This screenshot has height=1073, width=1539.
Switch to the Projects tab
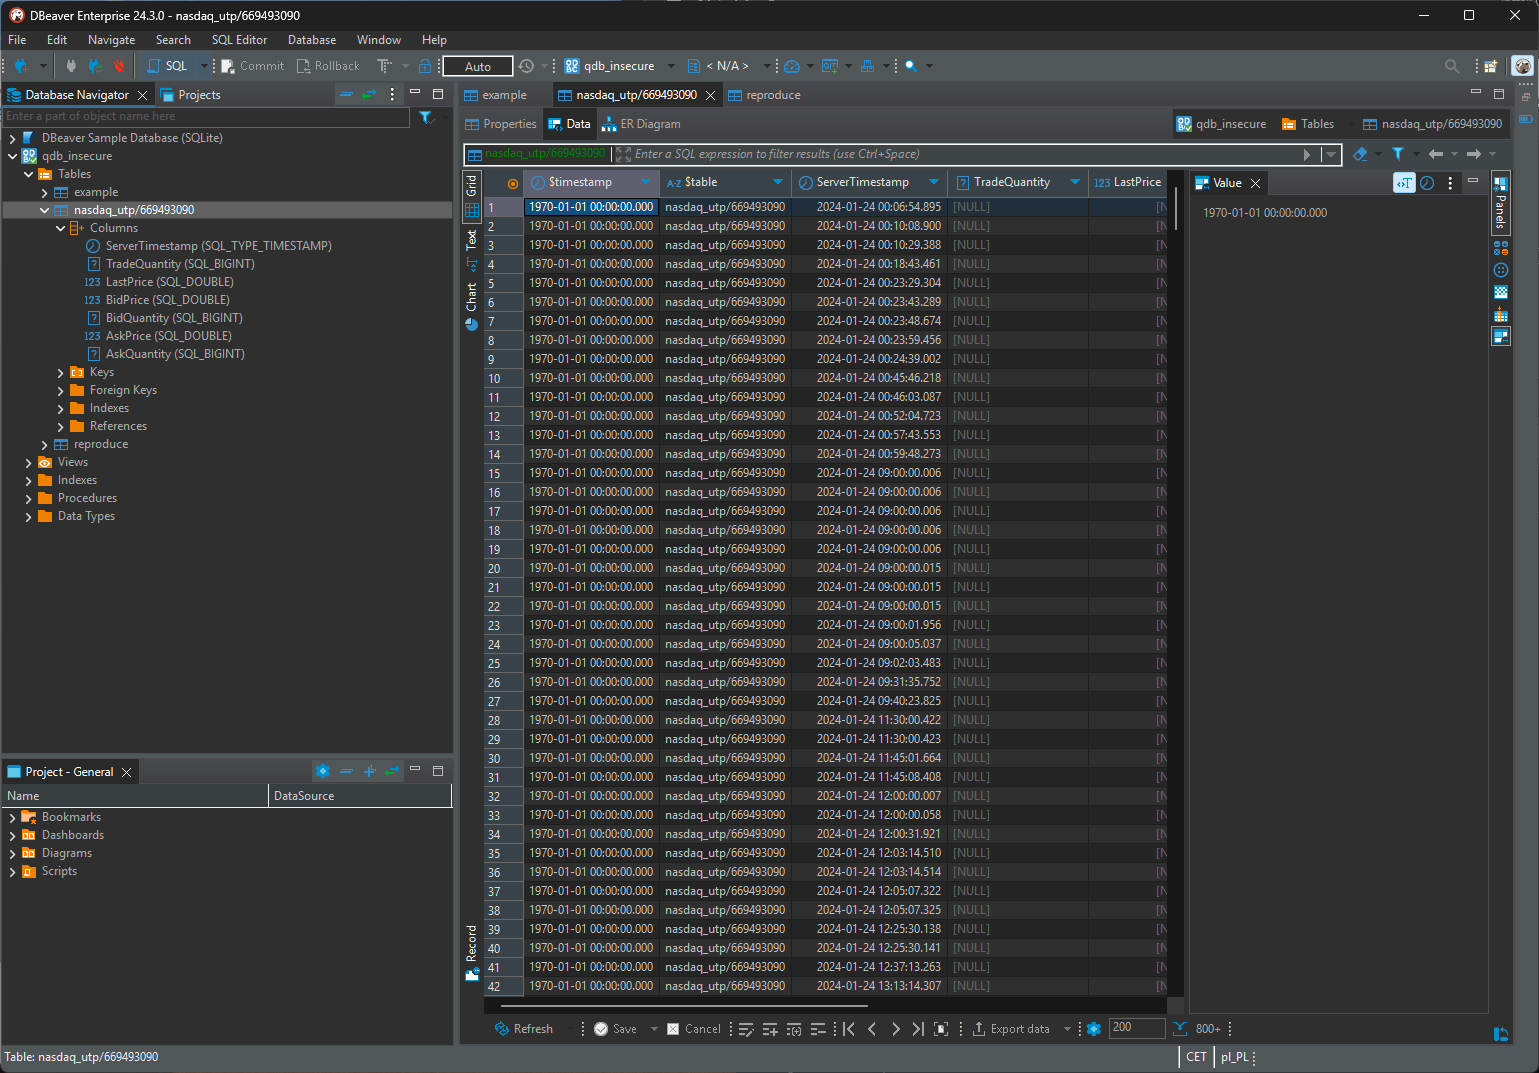[190, 95]
